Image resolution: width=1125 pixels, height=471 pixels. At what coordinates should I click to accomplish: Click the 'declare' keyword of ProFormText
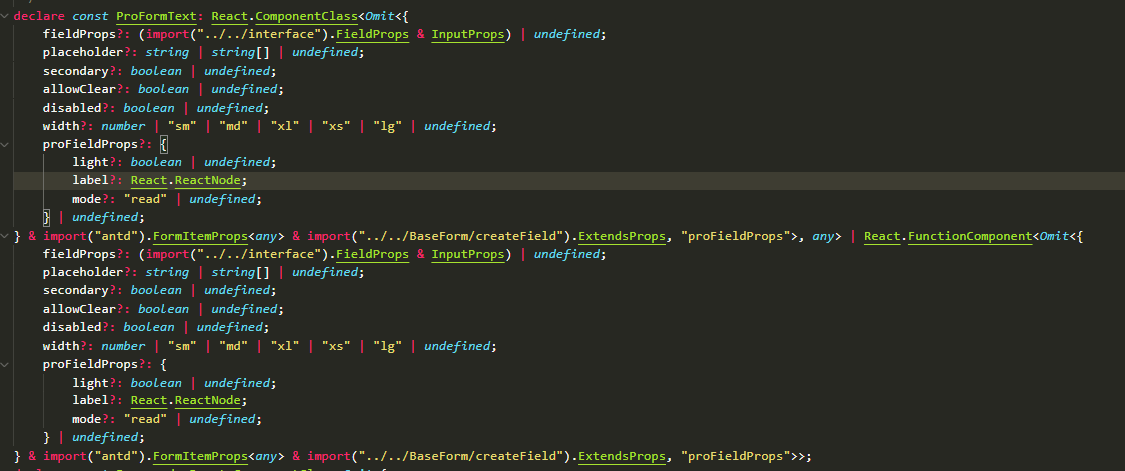point(39,16)
